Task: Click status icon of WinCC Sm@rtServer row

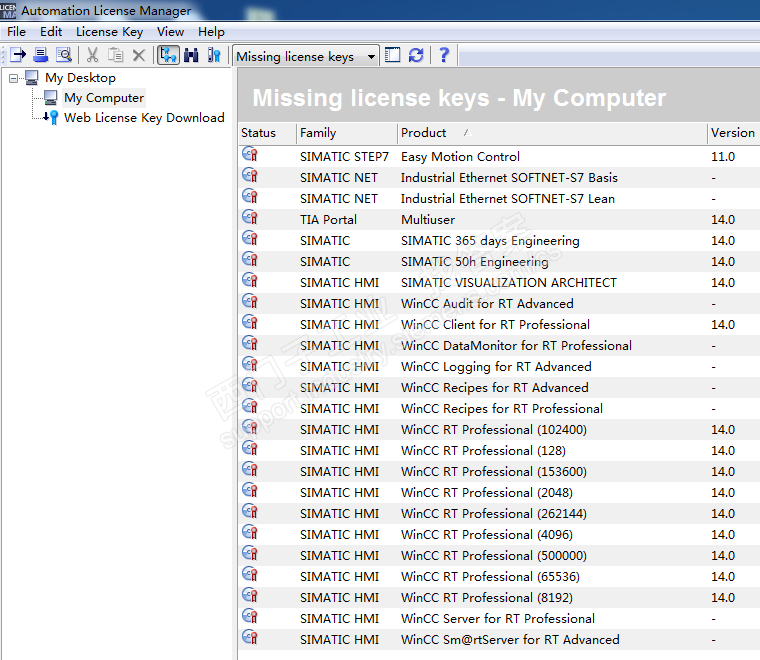Action: point(250,638)
